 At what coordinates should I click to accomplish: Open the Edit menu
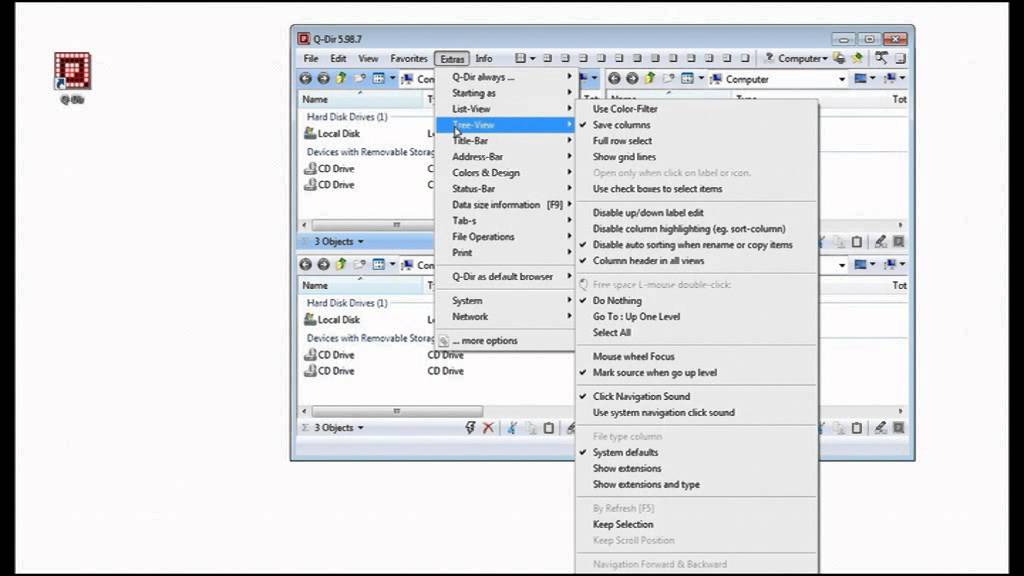(338, 58)
